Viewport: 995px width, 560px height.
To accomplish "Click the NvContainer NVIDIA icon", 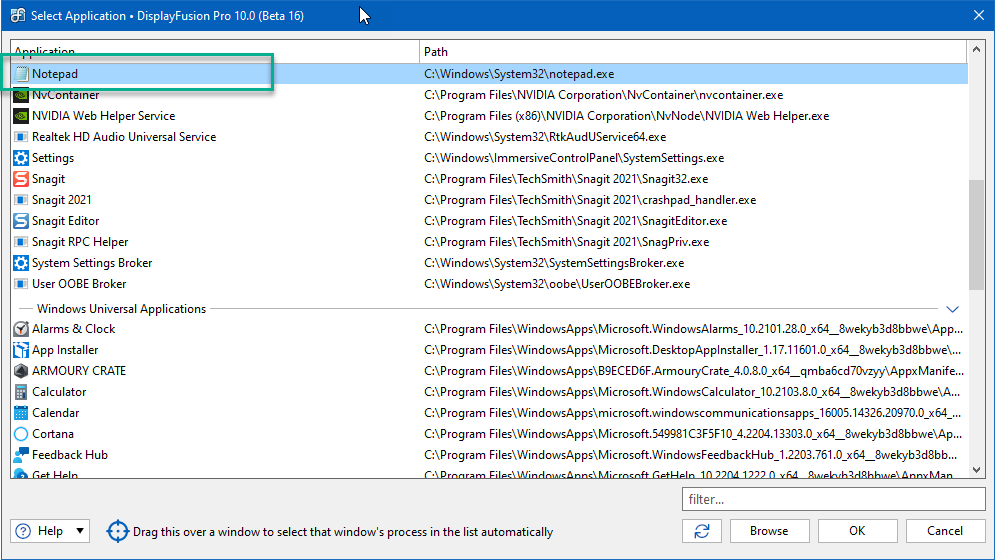I will (x=21, y=95).
